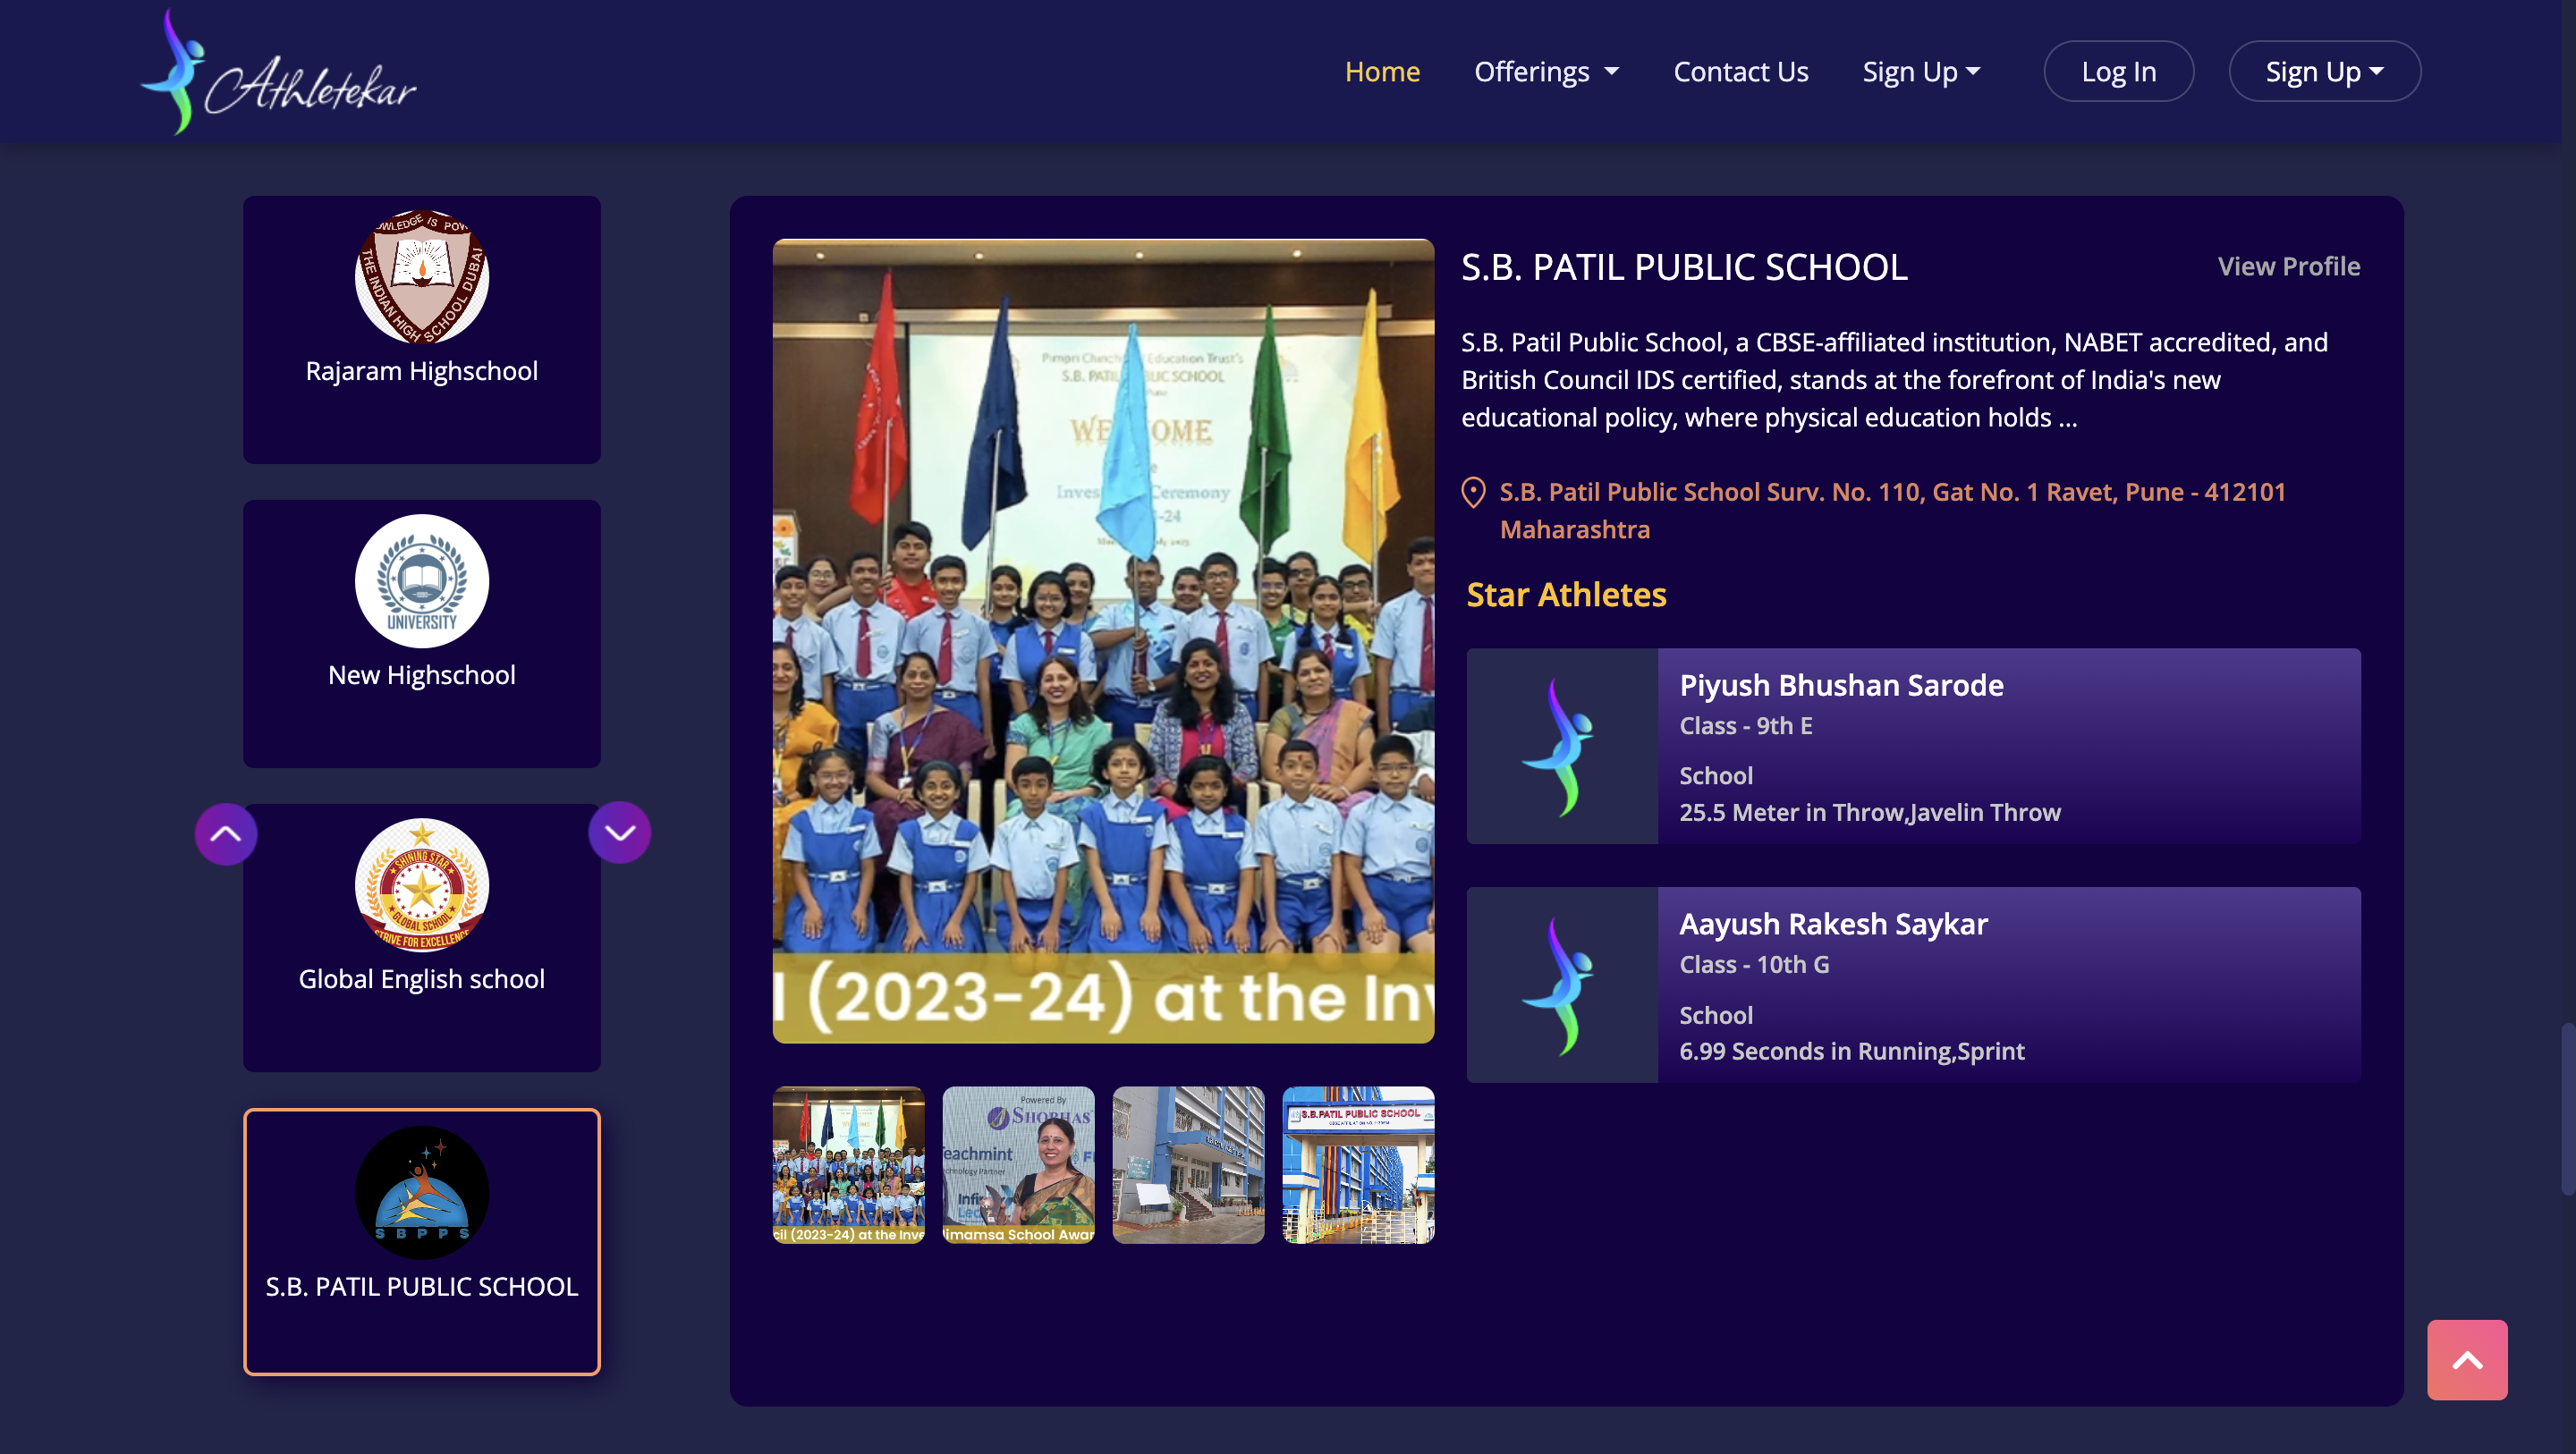Screen dimensions: 2576x1454
Task: Go to previous schools with up chevron
Action: click(226, 834)
